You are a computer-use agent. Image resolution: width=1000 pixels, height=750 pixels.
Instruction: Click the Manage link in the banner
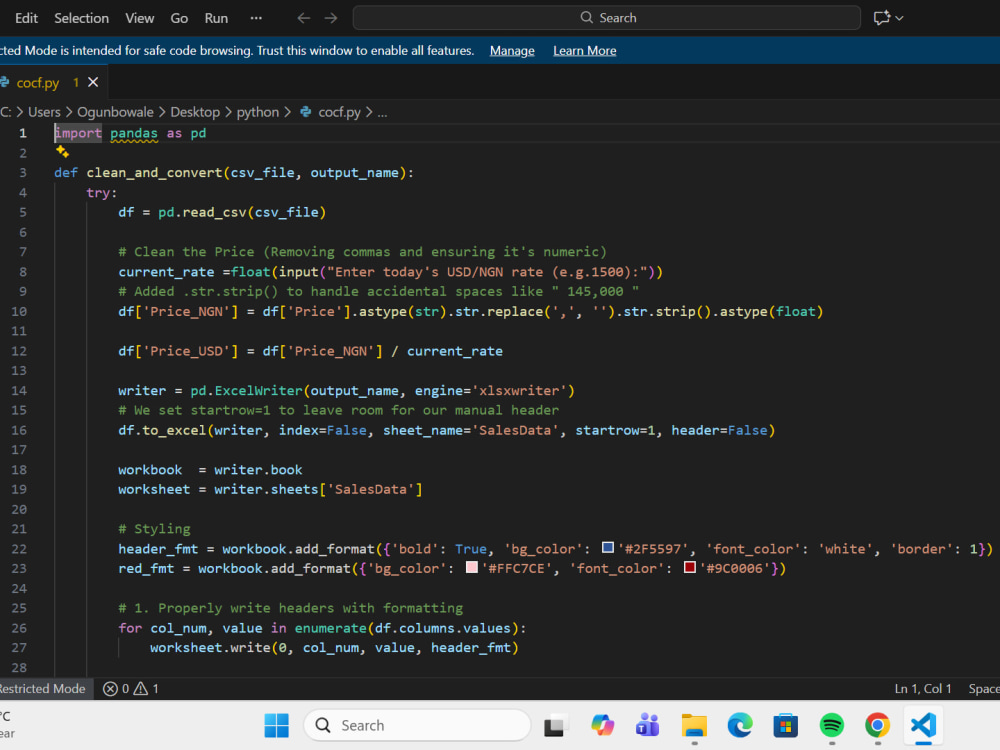[512, 51]
